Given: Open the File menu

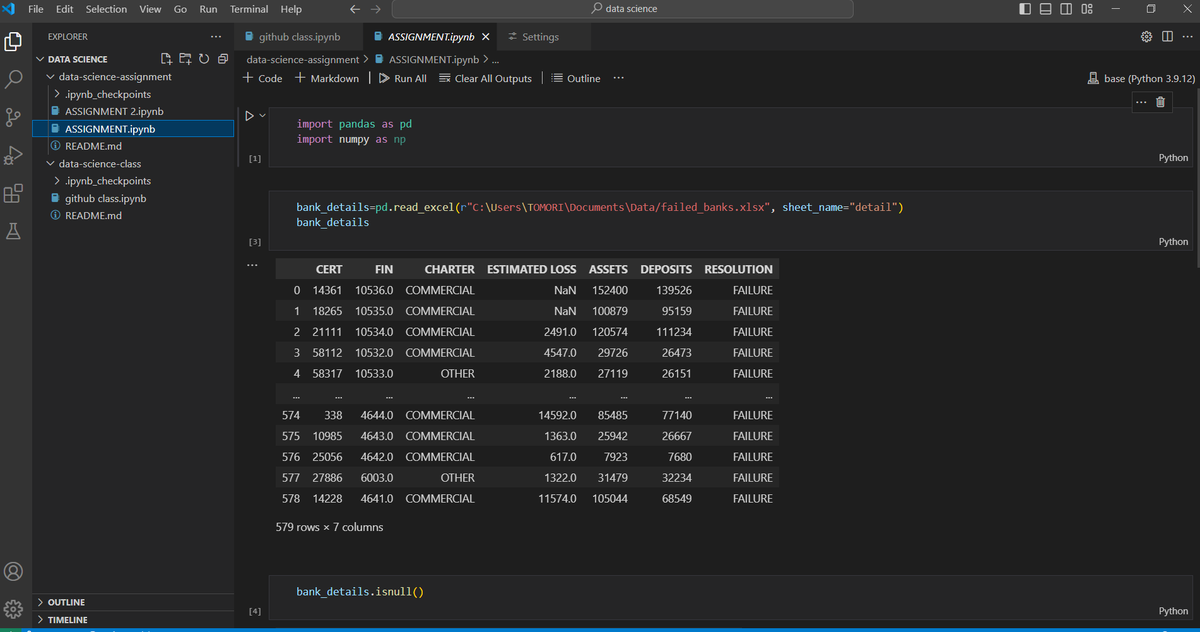Looking at the screenshot, I should pyautogui.click(x=35, y=9).
